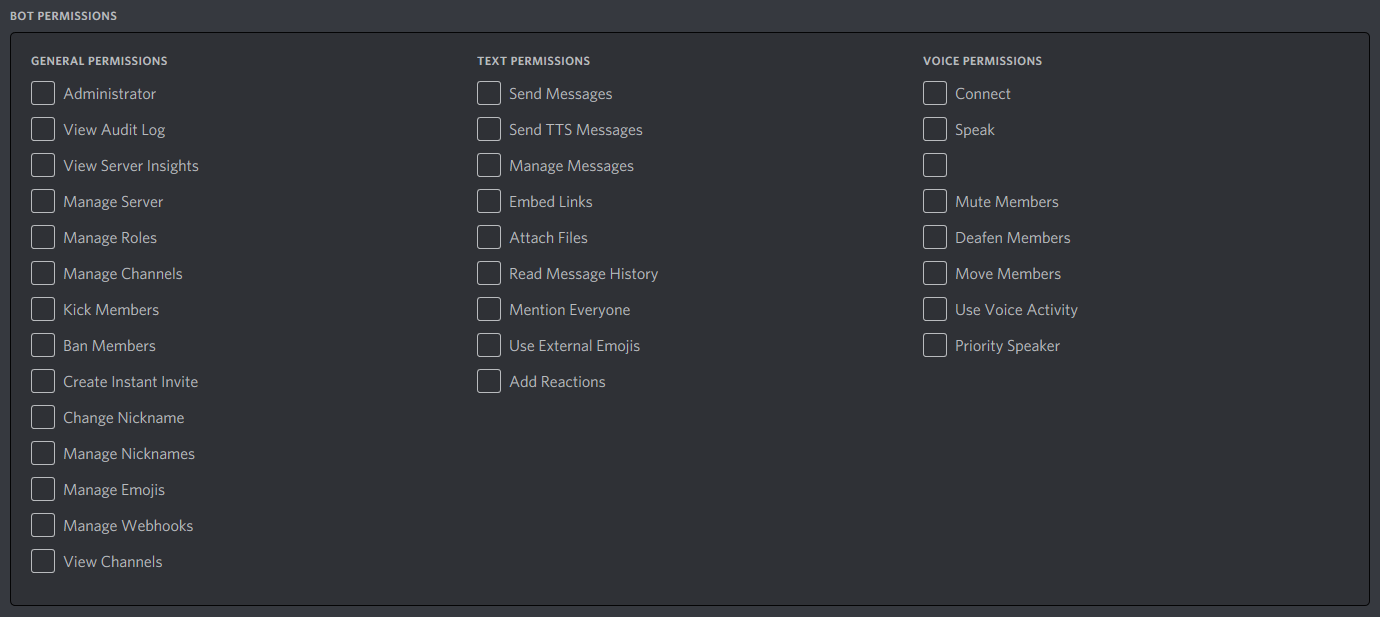Enable the Manage Webhooks permission
This screenshot has width=1380, height=617.
43,524
